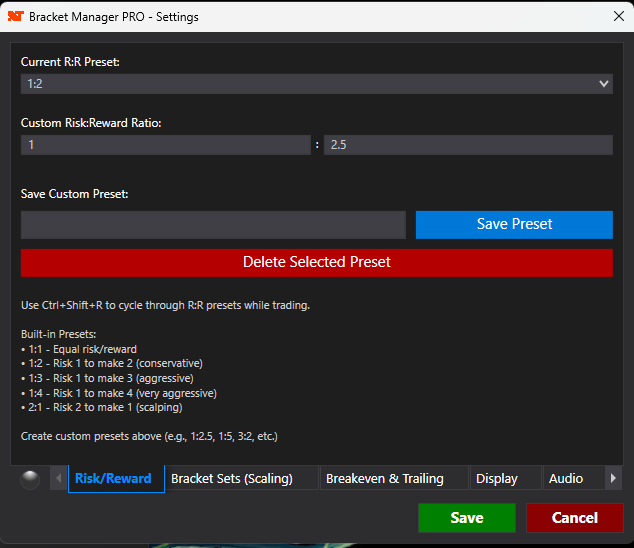Screen dimensions: 634x548
Task: Open the Current R:R Preset dropdown
Action: 317,84
